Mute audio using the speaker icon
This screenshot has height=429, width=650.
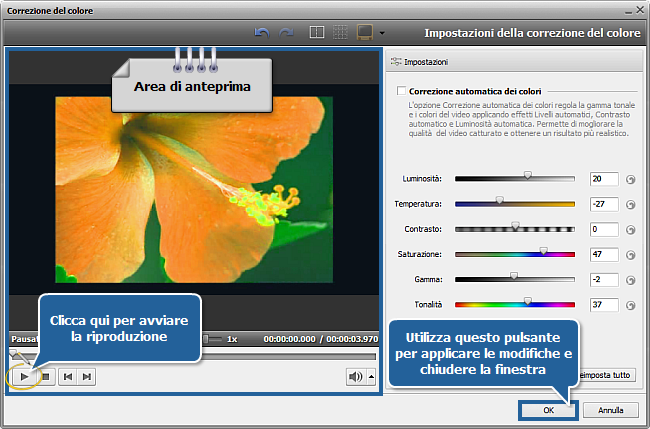[x=355, y=376]
